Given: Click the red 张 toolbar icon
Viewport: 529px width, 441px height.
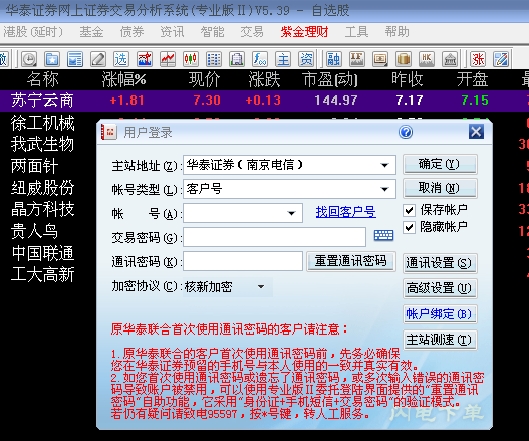Looking at the screenshot, I should (x=478, y=59).
